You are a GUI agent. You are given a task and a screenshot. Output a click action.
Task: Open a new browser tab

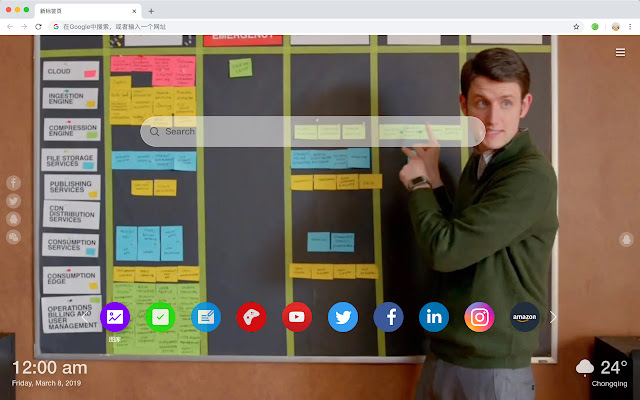pos(151,11)
